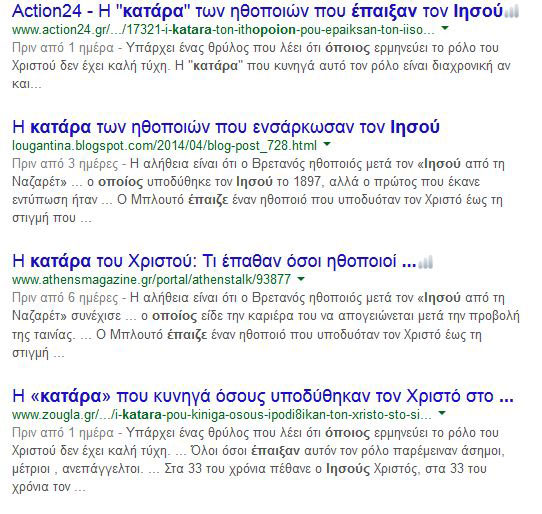The height and width of the screenshot is (514, 542).
Task: Click the rating bars icon beside Action24 title
Action: pyautogui.click(x=512, y=12)
